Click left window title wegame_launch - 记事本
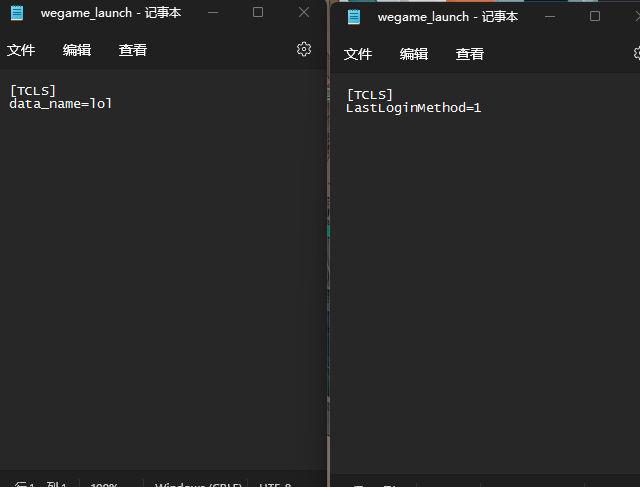The image size is (640, 487). [111, 13]
